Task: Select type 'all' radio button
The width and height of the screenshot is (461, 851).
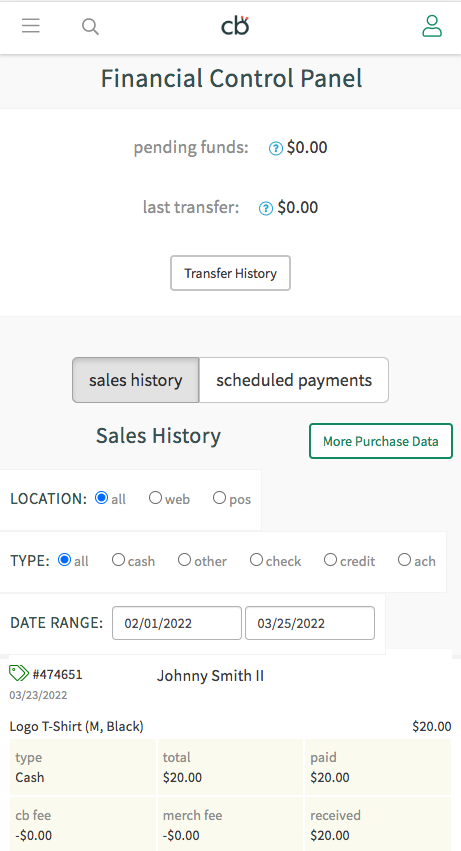Action: click(x=65, y=560)
